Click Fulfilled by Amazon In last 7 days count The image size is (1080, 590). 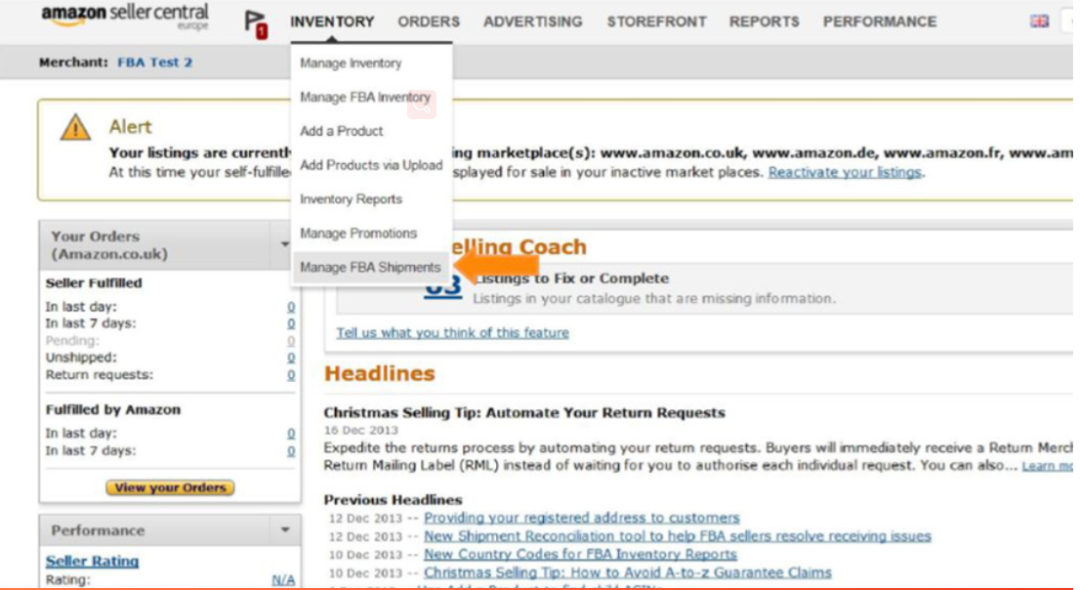(x=291, y=451)
